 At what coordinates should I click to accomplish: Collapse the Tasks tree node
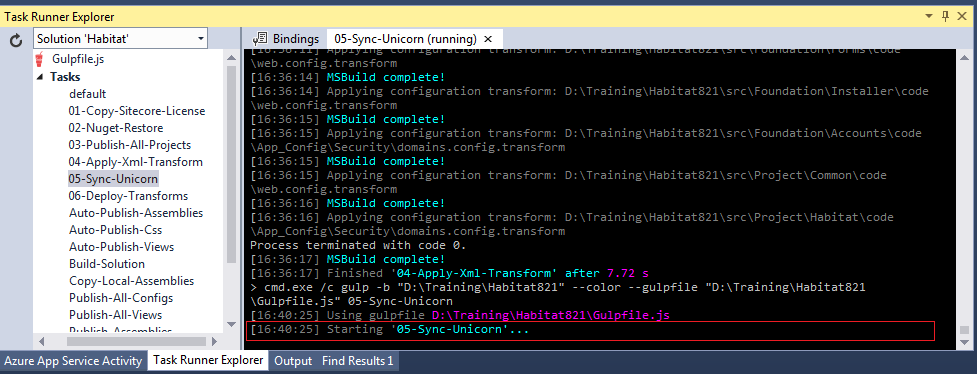(41, 77)
